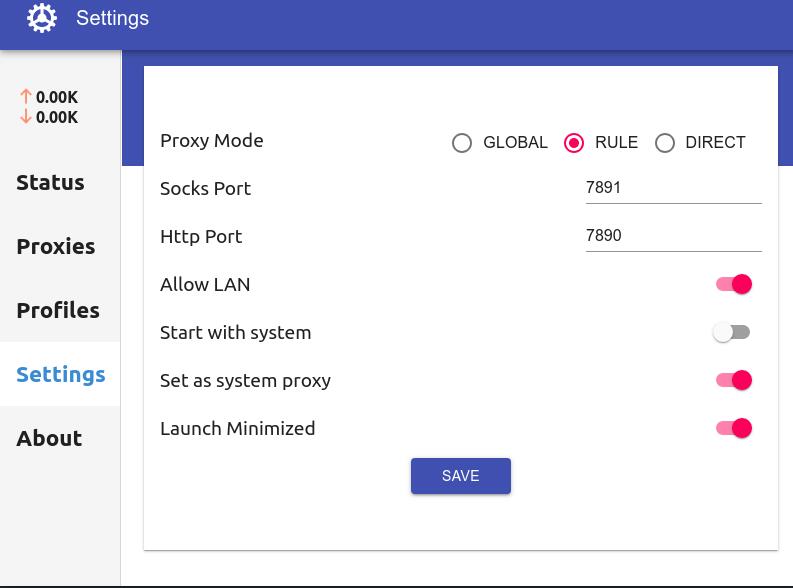Viewport: 793px width, 588px height.
Task: Click the Socks Port input field
Action: tap(673, 188)
